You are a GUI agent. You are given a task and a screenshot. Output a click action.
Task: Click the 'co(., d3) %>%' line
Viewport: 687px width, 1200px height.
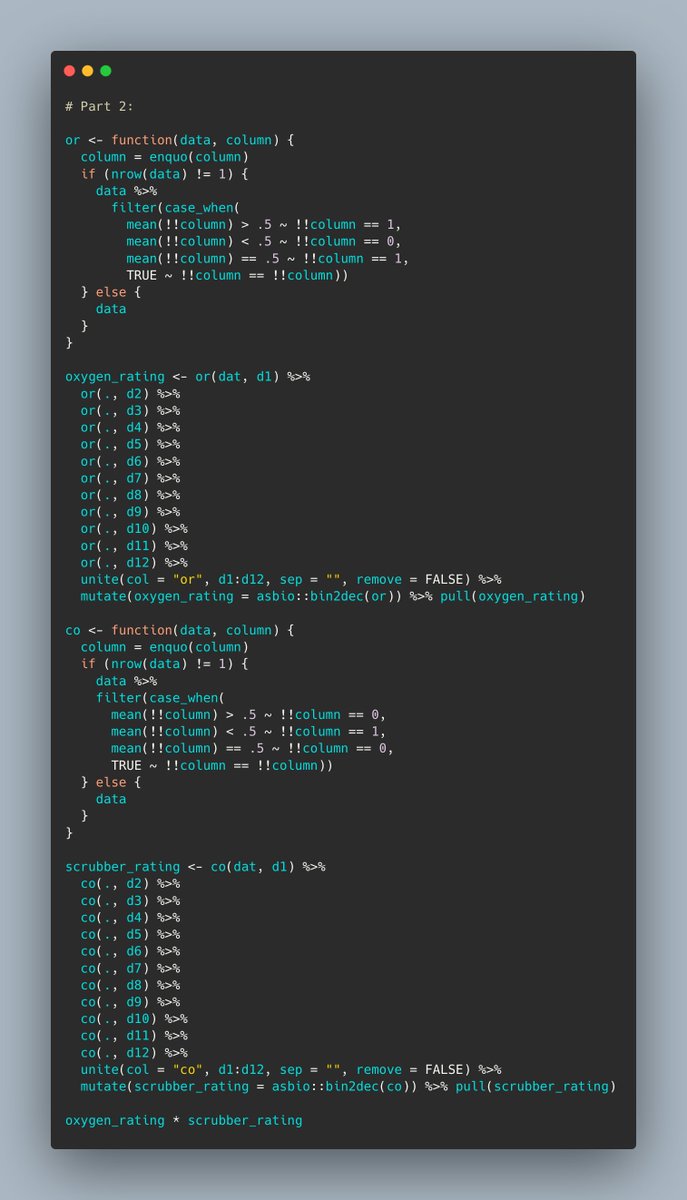click(130, 900)
